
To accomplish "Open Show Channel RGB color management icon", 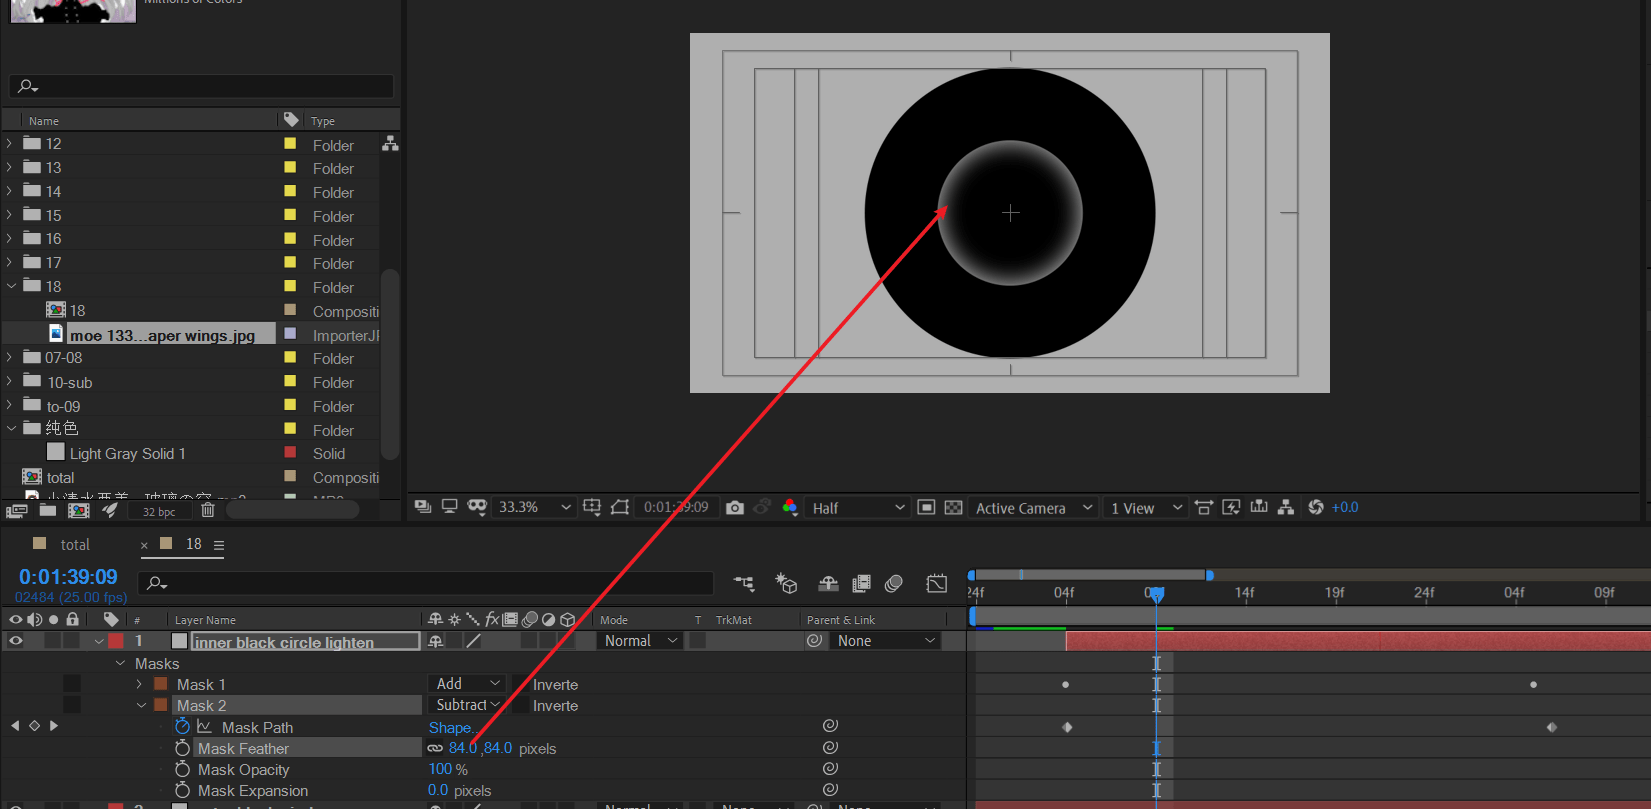I will (x=789, y=507).
